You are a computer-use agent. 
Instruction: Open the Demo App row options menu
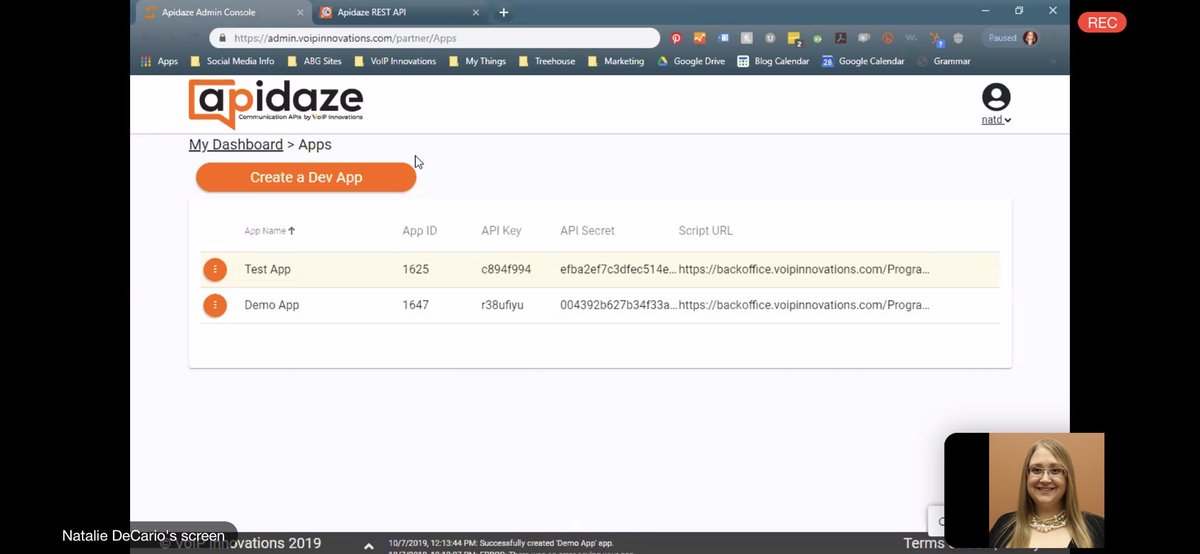215,305
